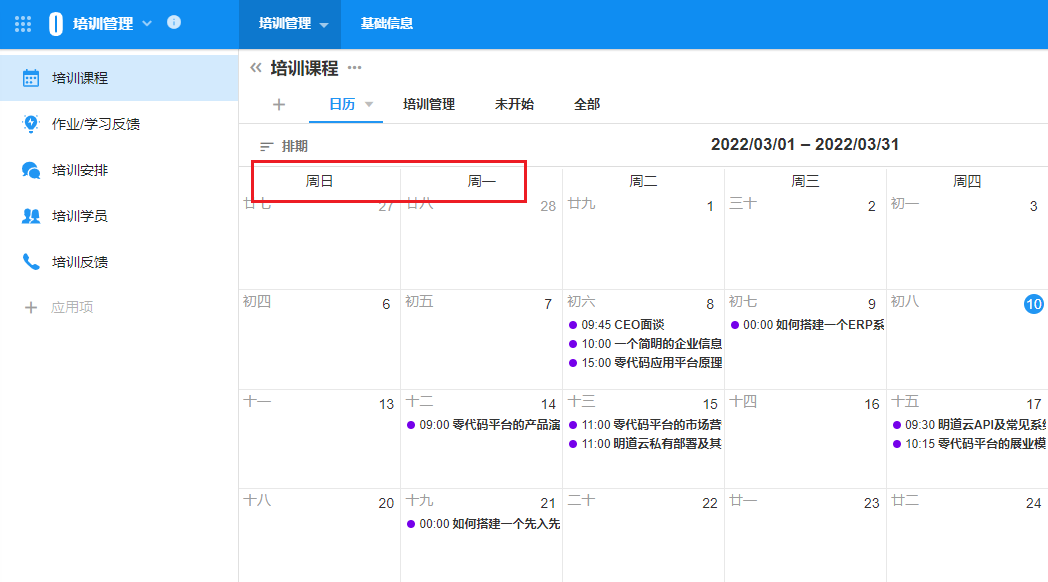Open more options next to 培训课程 title
Viewport: 1048px width, 582px height.
point(355,68)
